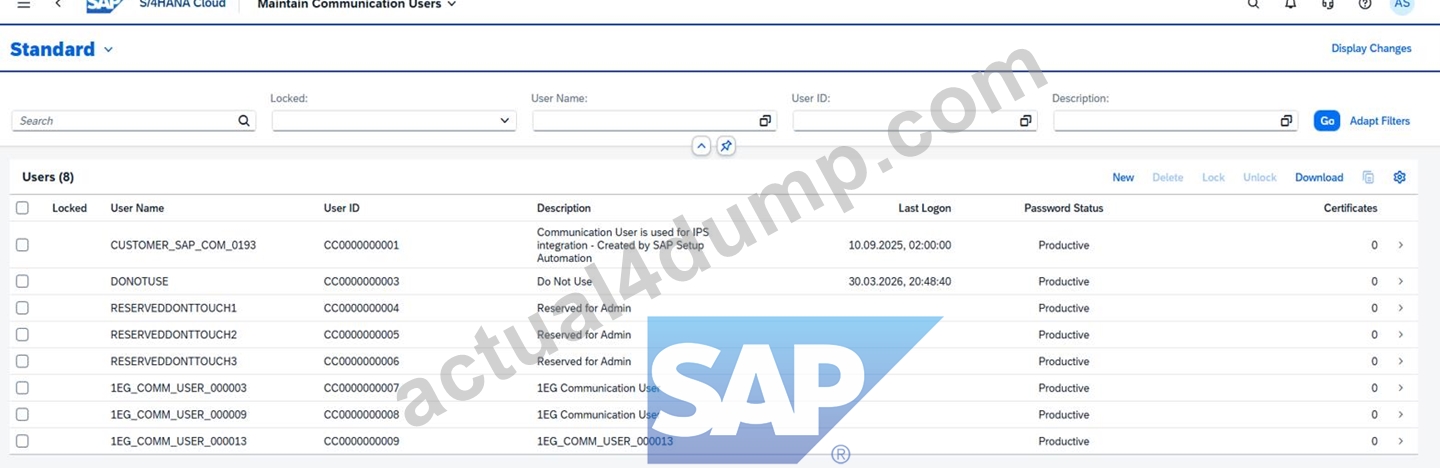Screen dimensions: 1440x468
Task: Click the Go button
Action: pos(1327,121)
